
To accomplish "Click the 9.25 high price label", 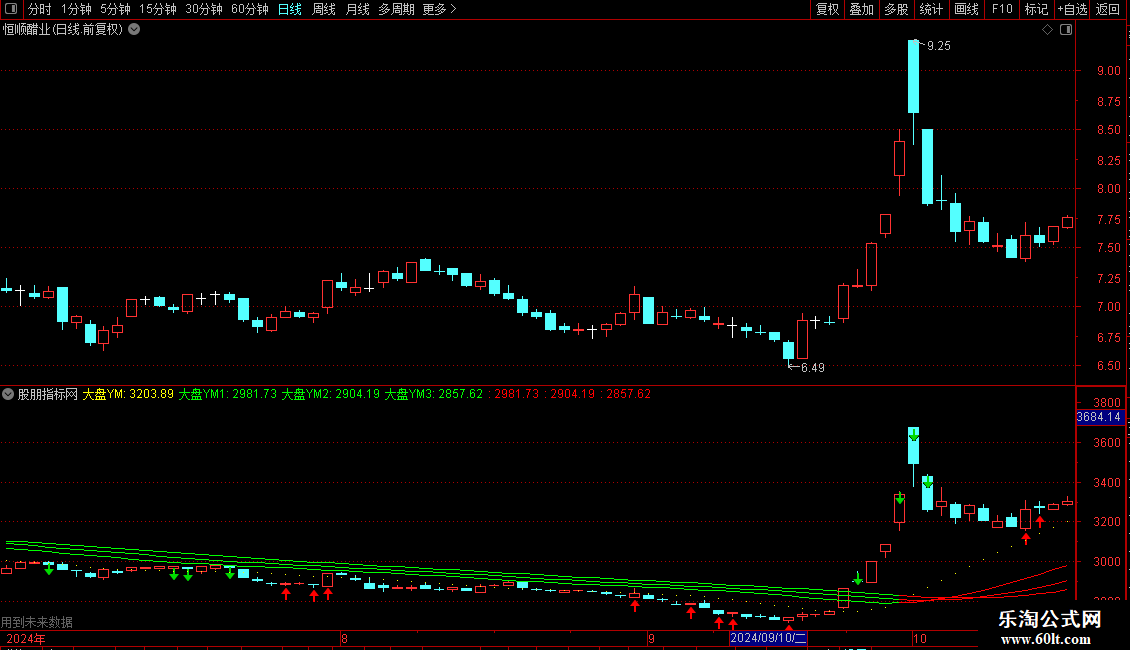I will coord(939,46).
